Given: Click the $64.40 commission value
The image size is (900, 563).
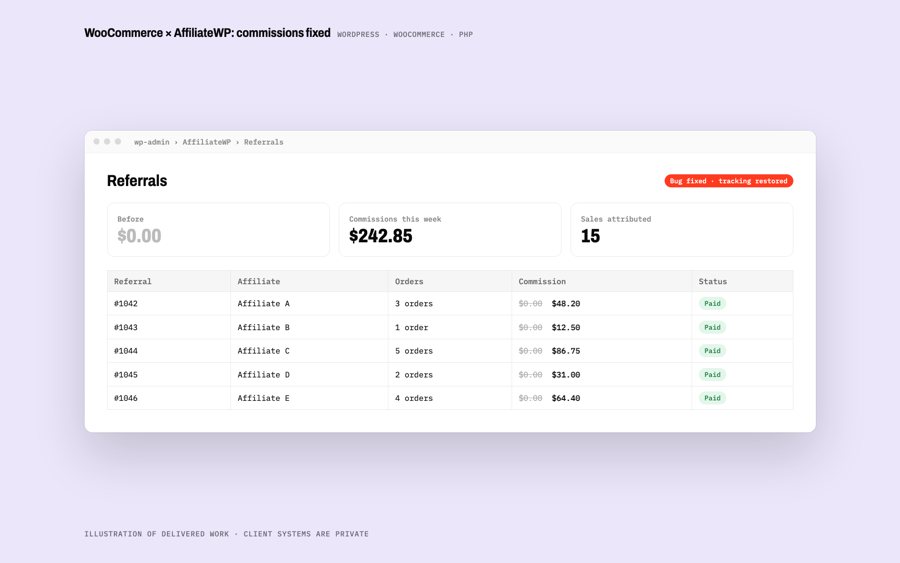Looking at the screenshot, I should pos(566,398).
